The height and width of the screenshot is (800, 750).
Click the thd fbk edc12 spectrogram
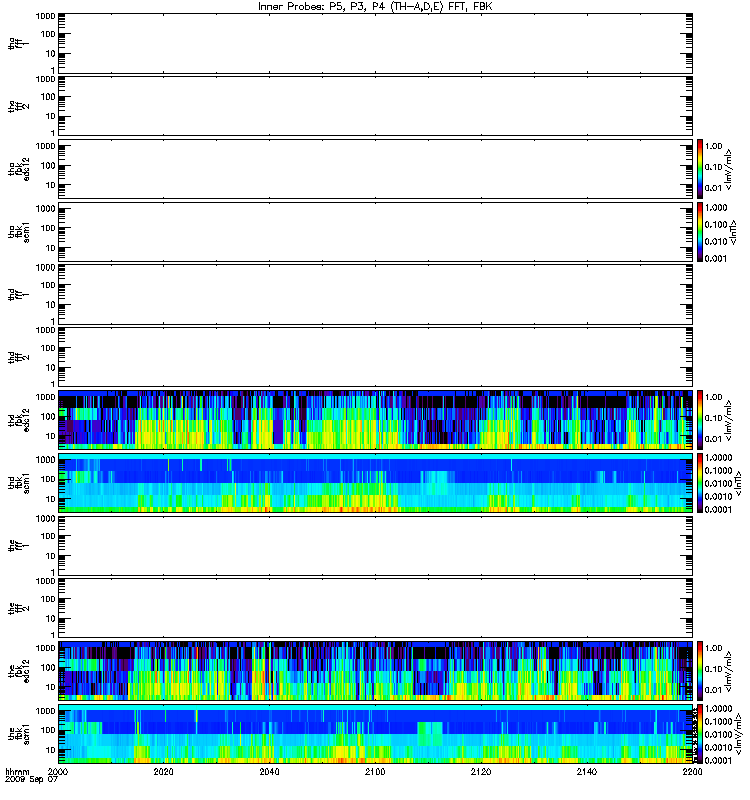pyautogui.click(x=375, y=420)
